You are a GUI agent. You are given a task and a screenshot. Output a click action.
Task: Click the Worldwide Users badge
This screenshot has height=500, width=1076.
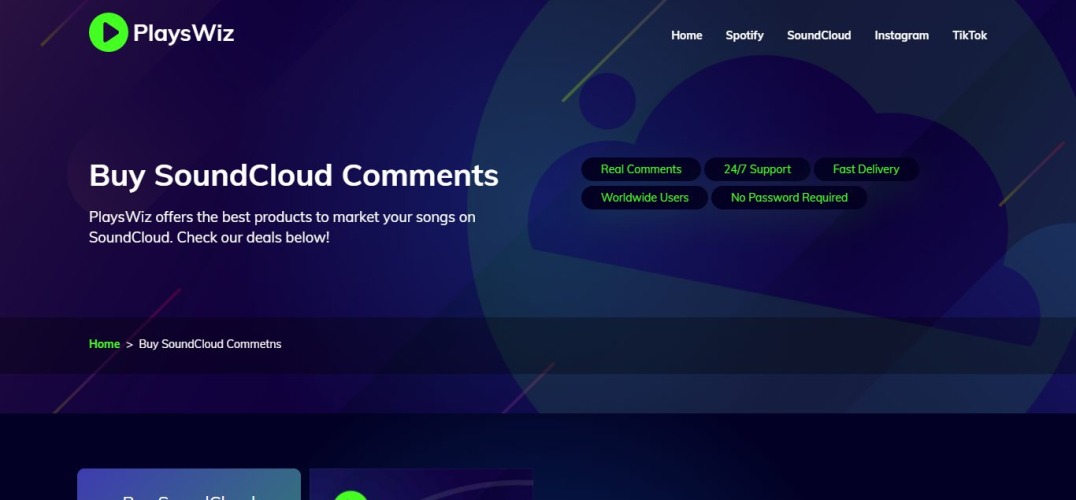644,198
